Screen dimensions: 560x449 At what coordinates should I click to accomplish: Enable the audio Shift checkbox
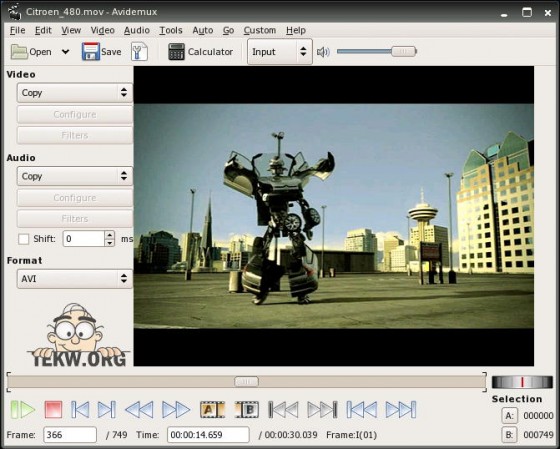point(24,239)
